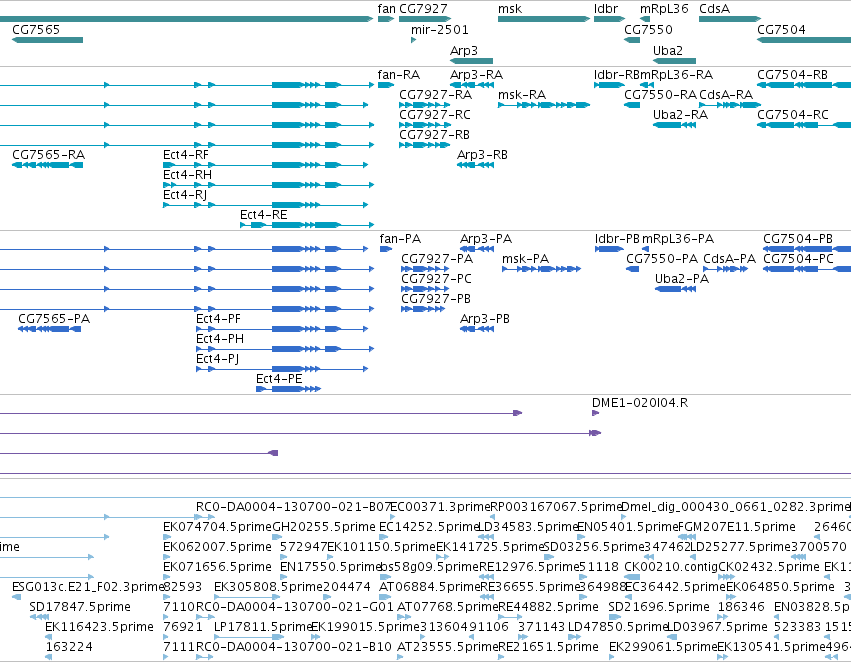Screen dimensions: 851x662
Task: Select the mRpL36-RA transcript label
Action: (676, 75)
